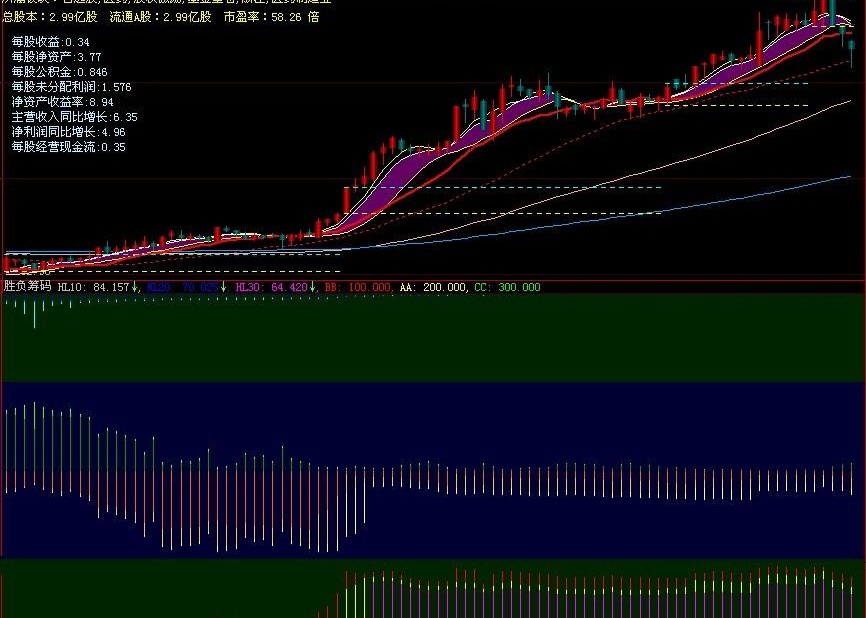Click the blue HL20 indicator value
This screenshot has height=618, width=866.
[x=182, y=287]
